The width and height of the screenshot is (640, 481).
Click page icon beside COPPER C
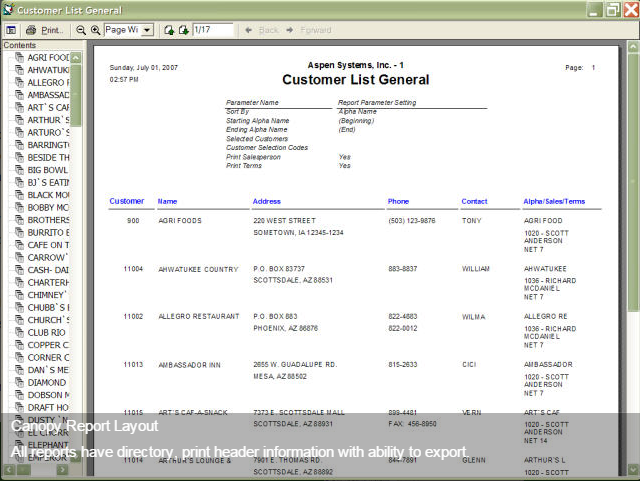coord(19,344)
